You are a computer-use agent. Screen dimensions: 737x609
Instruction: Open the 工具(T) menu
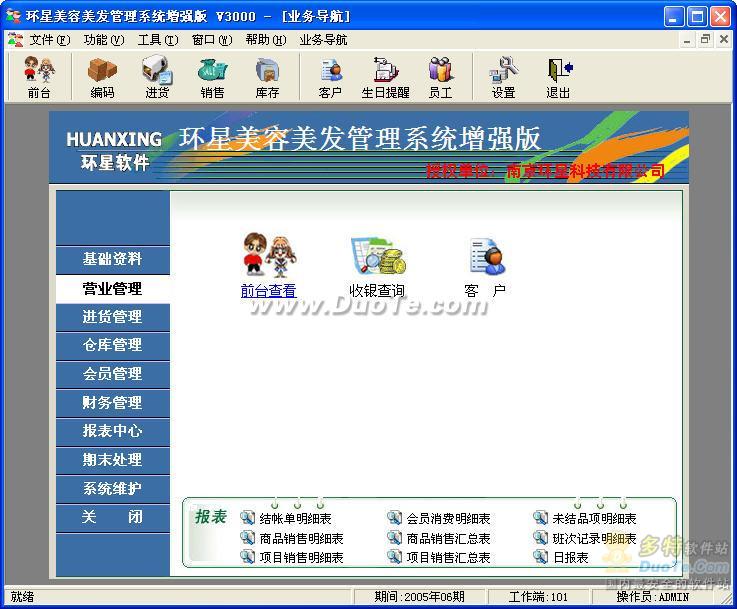tap(158, 40)
